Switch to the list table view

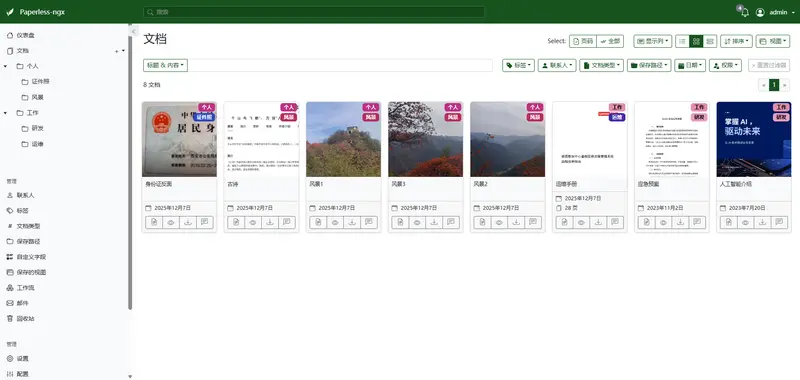pyautogui.click(x=682, y=41)
